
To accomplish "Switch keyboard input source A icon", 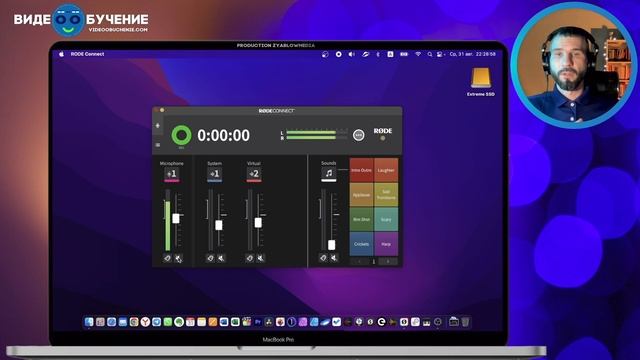I will [390, 54].
